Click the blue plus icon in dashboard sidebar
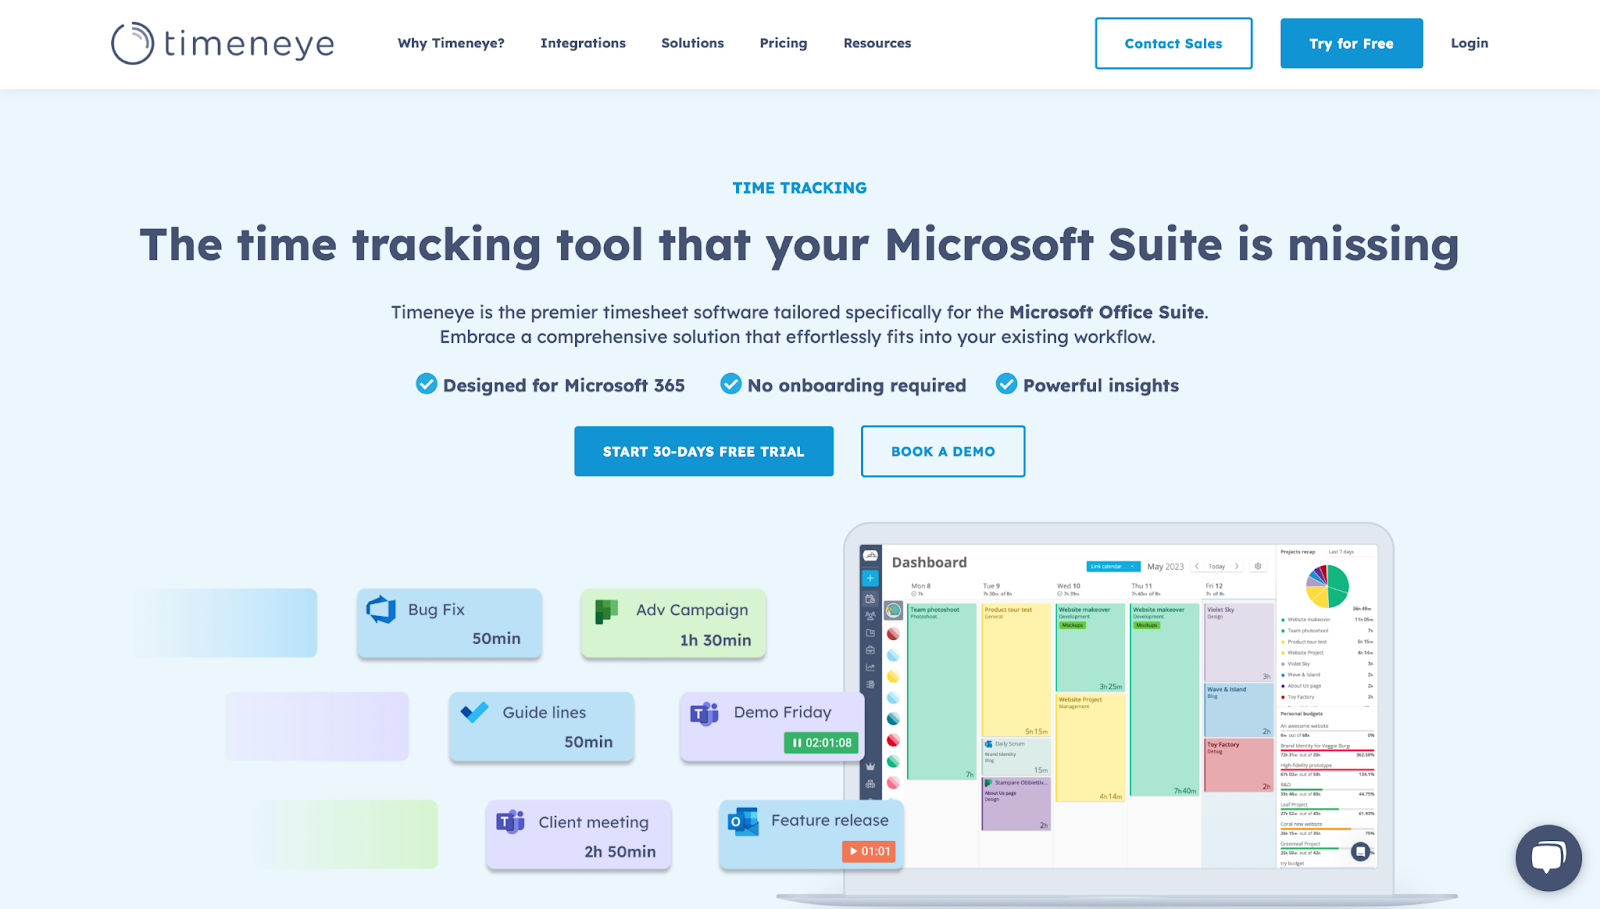 pyautogui.click(x=870, y=578)
